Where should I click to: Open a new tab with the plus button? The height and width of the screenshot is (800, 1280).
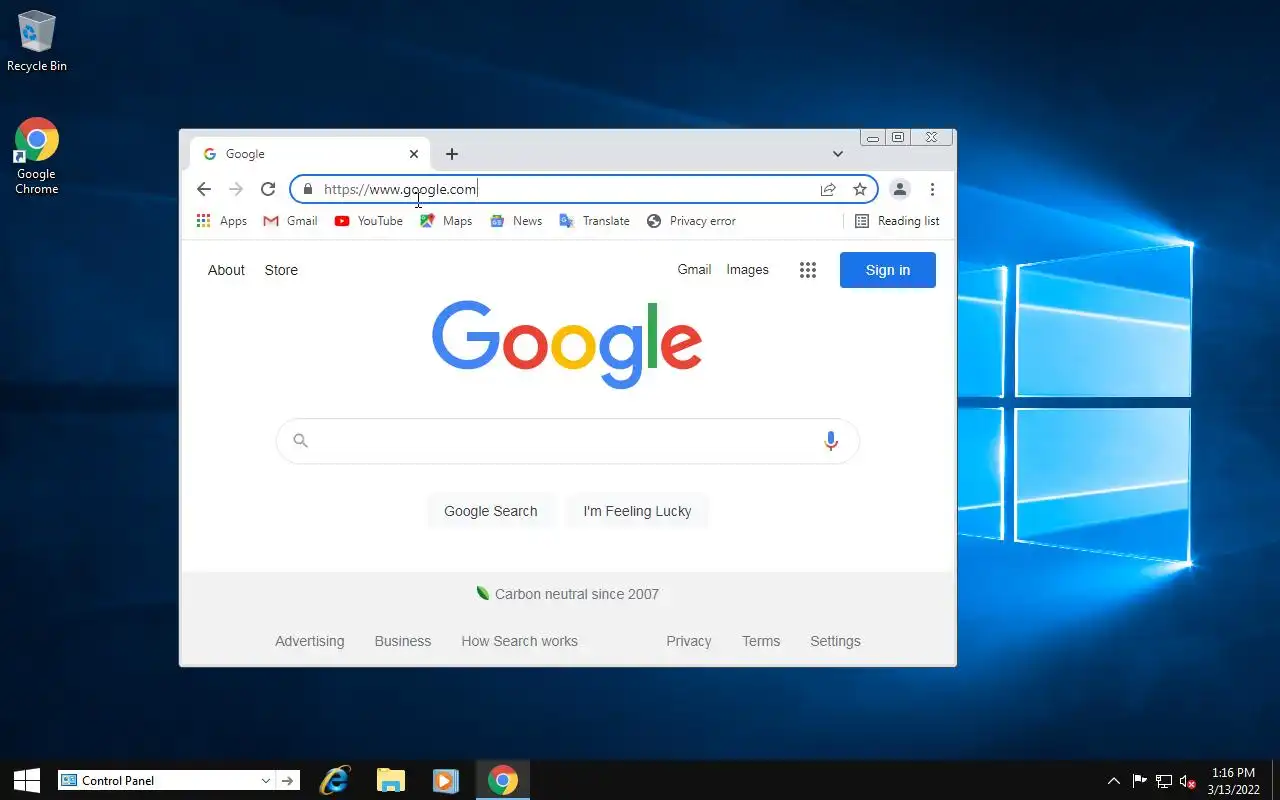click(x=452, y=154)
